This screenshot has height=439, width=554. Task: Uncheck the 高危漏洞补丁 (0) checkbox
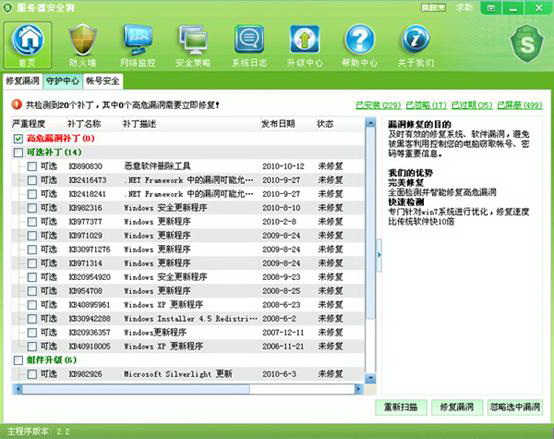click(18, 138)
